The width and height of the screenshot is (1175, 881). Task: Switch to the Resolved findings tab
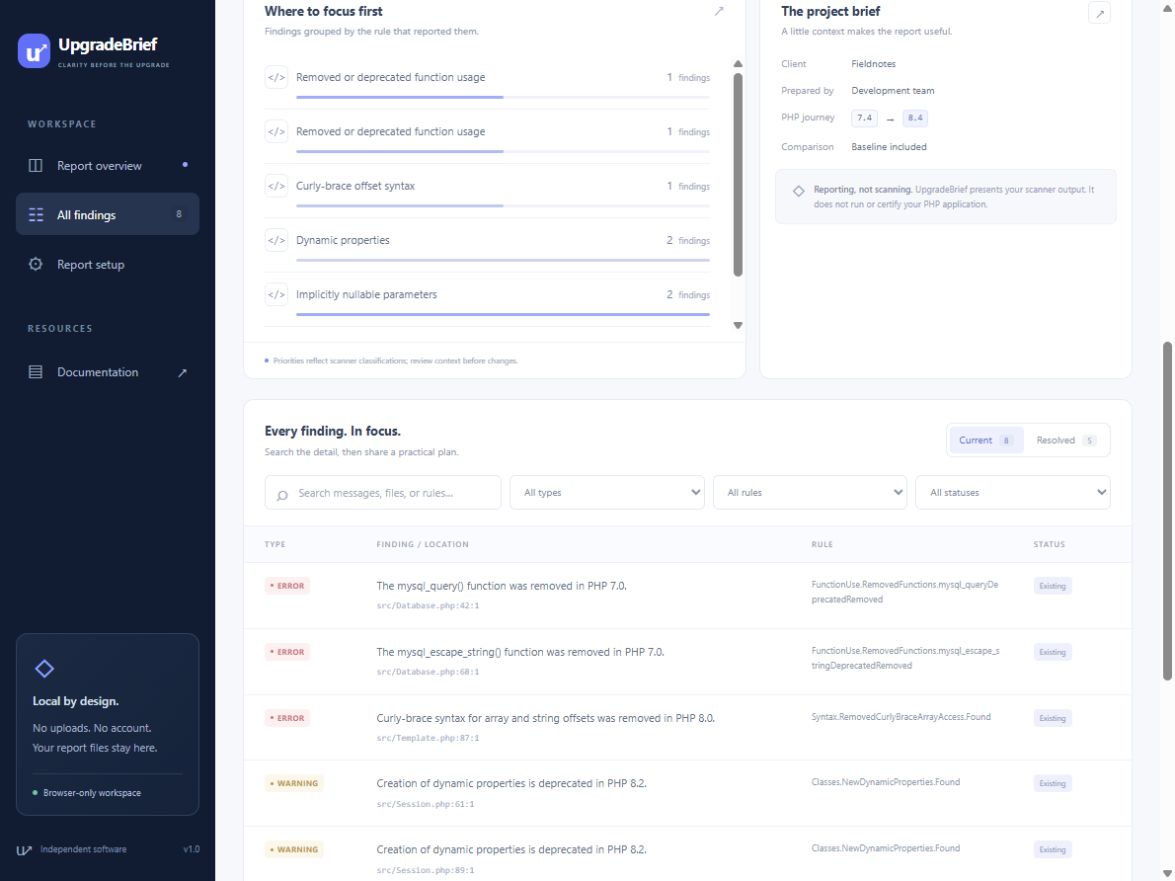(1066, 440)
